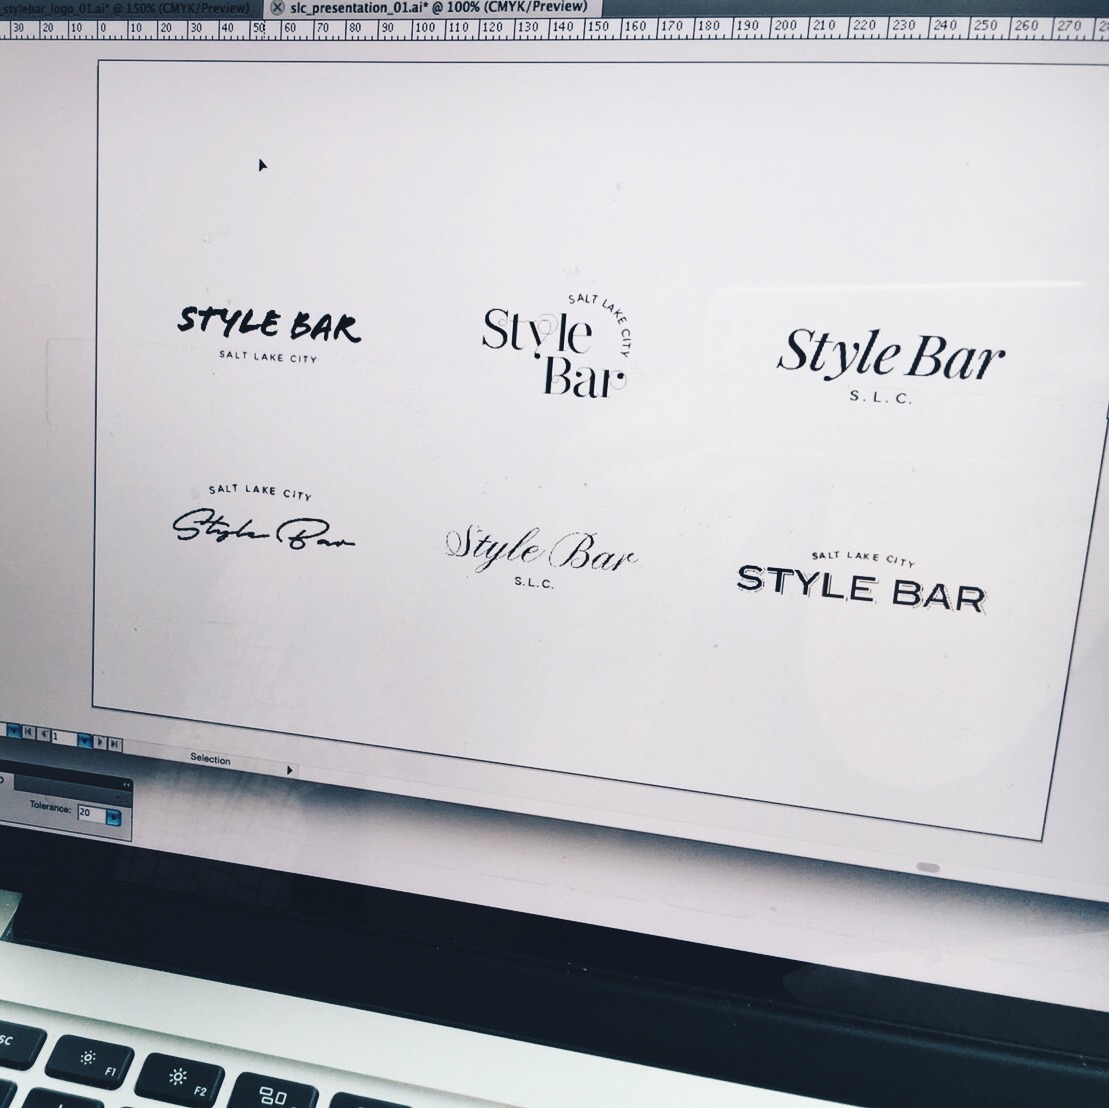Select the slc_presentation_01.ai document tab
1109x1108 pixels.
click(x=438, y=7)
